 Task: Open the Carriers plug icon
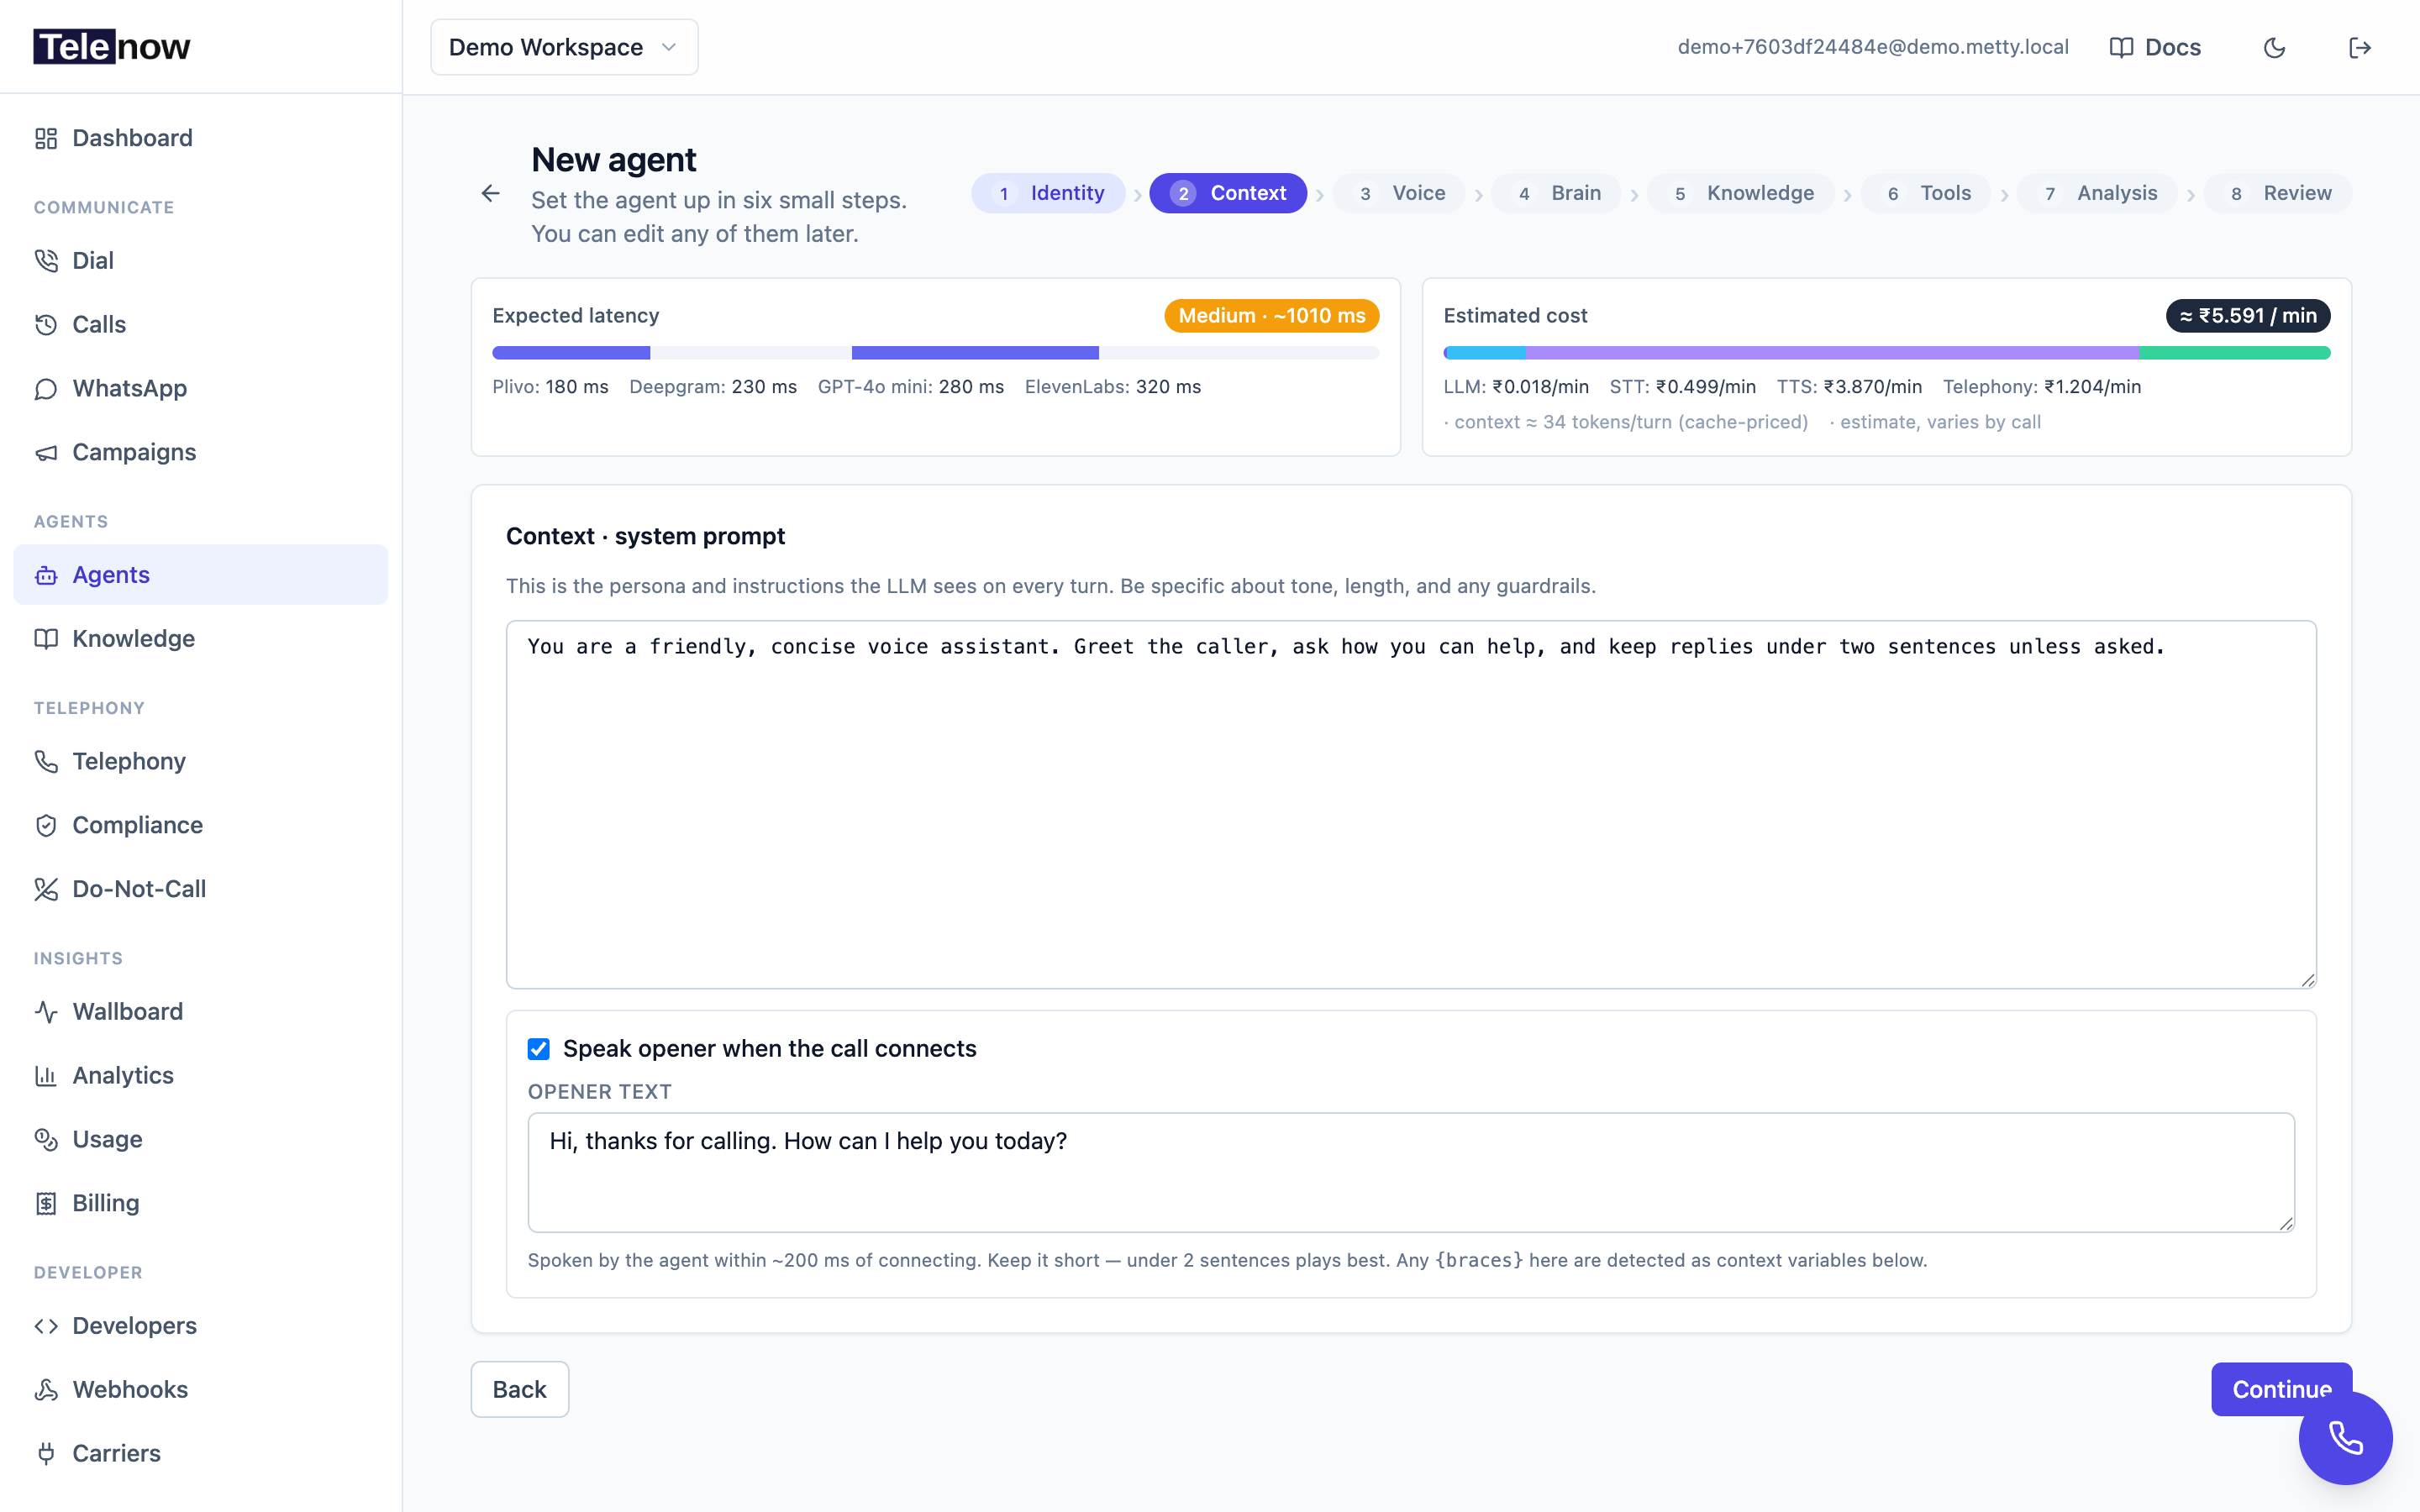[46, 1454]
